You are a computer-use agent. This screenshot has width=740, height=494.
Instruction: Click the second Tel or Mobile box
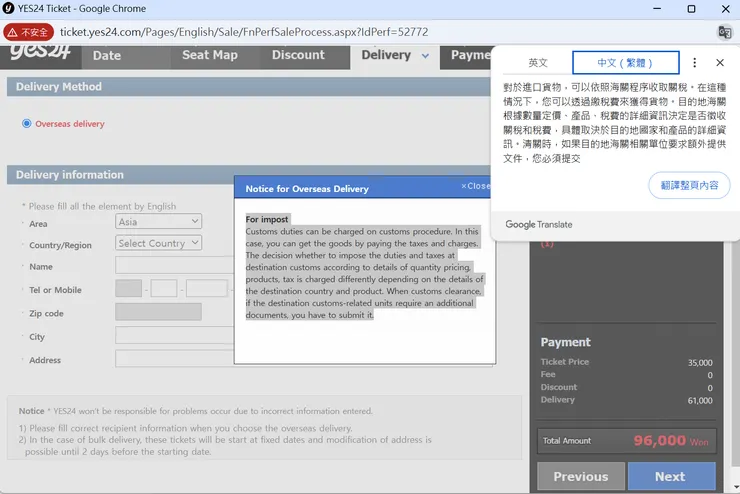pyautogui.click(x=164, y=288)
